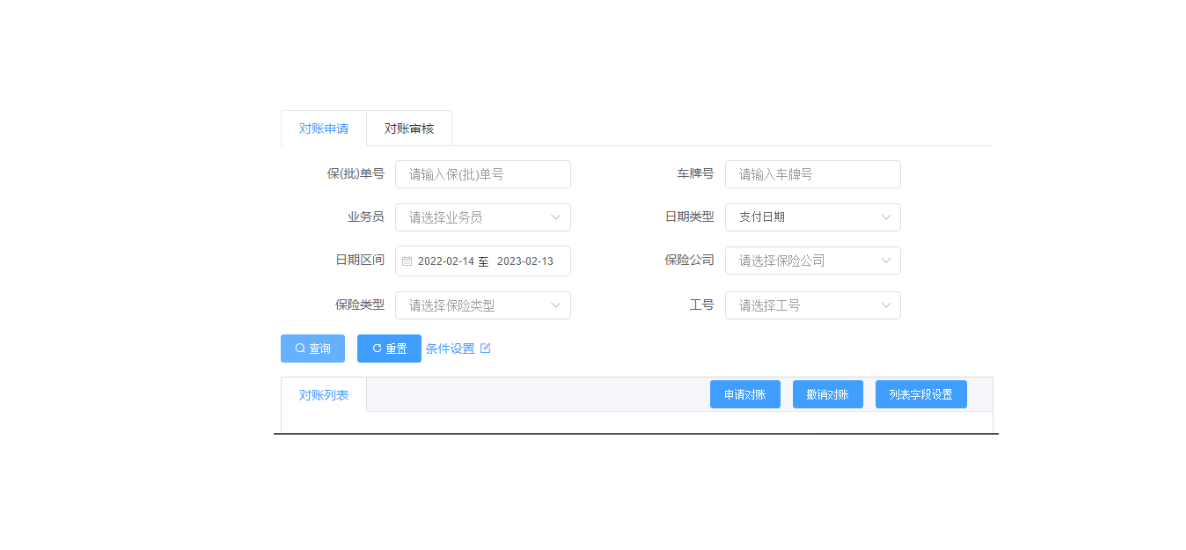Open the 对账审核 tab
1186x550 pixels.
[x=409, y=129]
